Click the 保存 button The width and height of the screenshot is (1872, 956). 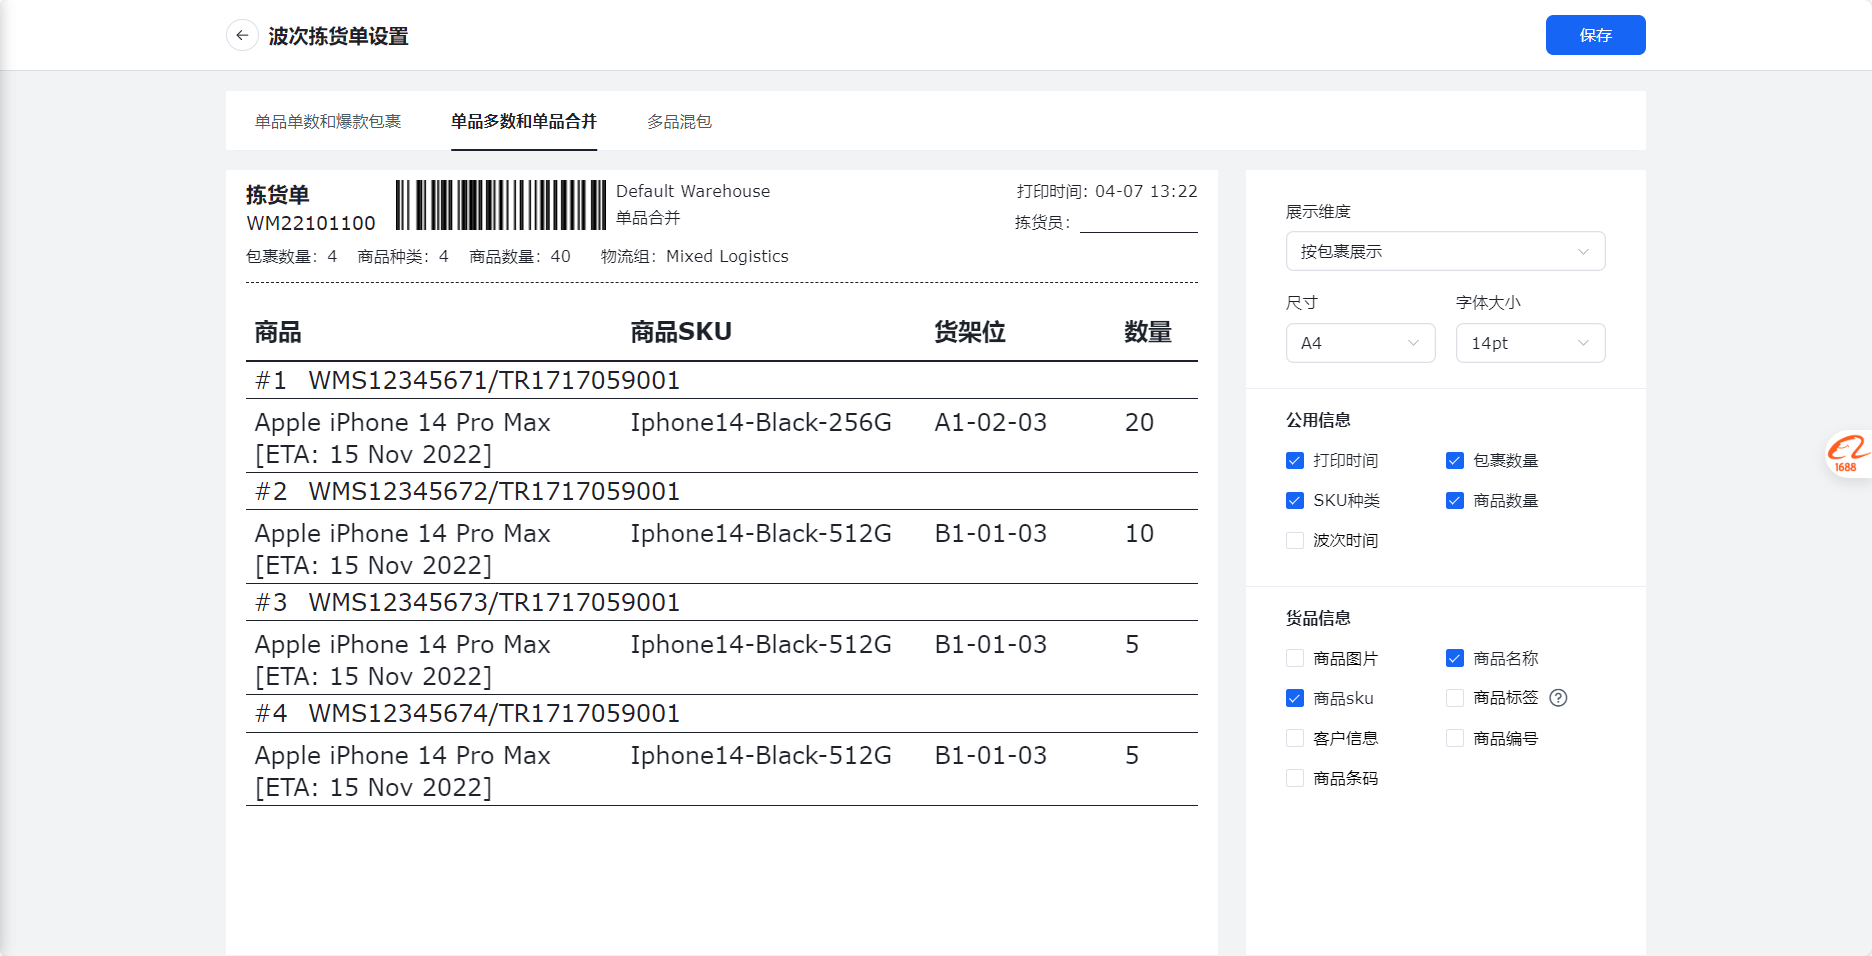coord(1595,35)
